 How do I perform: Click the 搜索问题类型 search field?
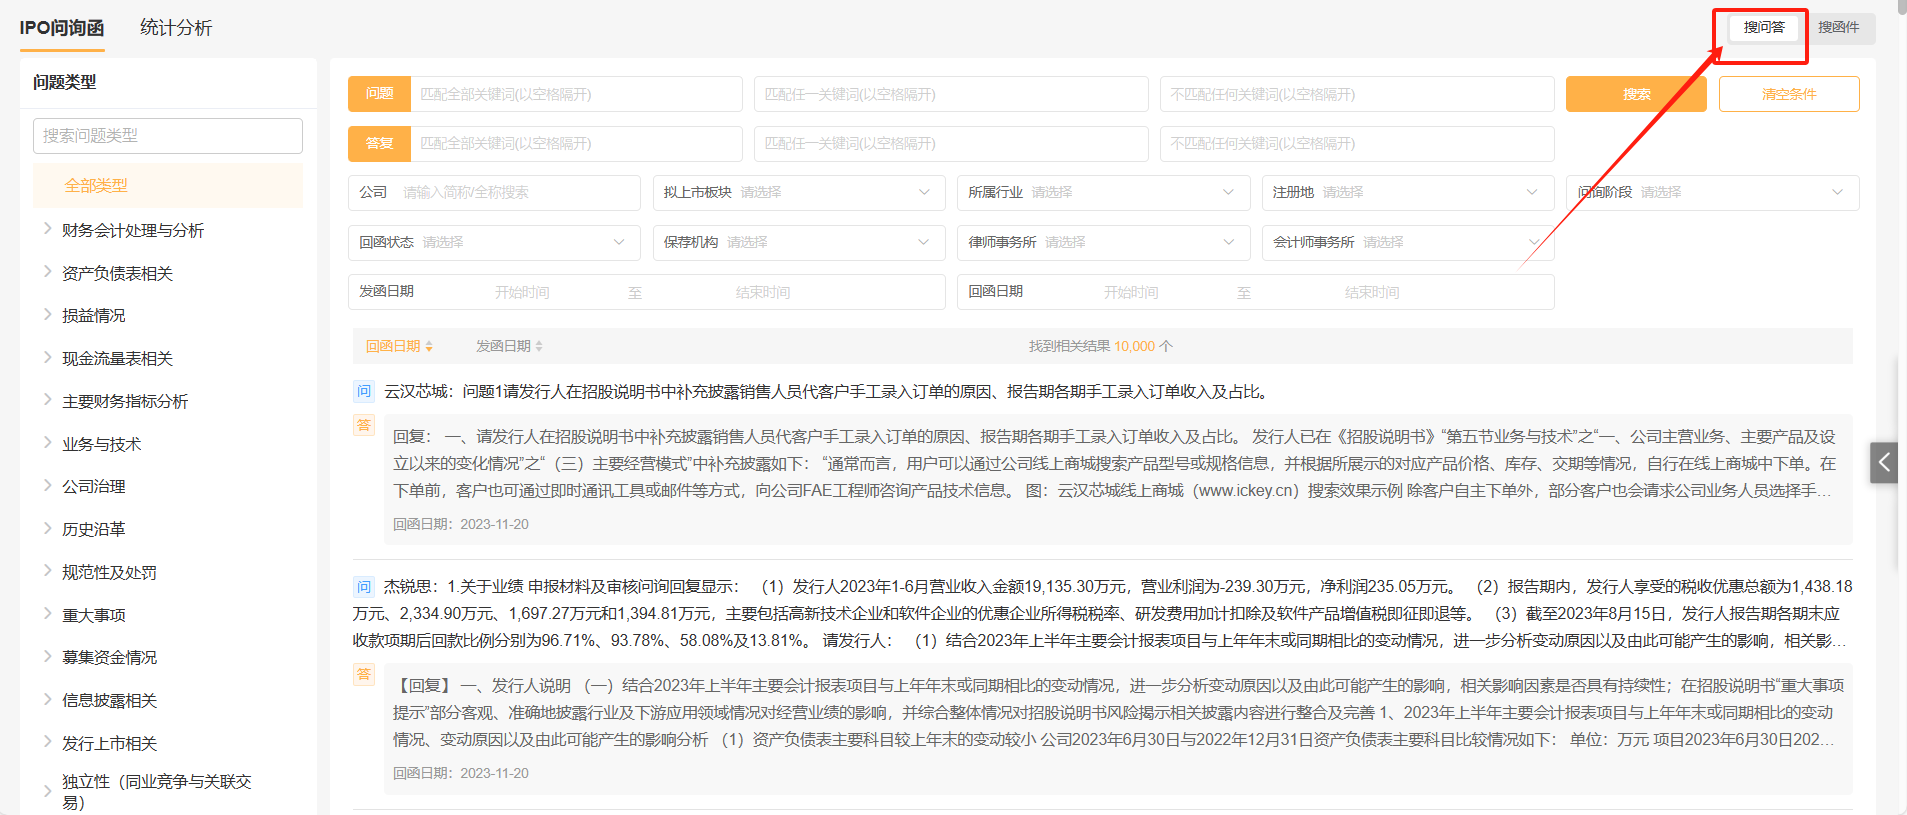click(x=168, y=136)
